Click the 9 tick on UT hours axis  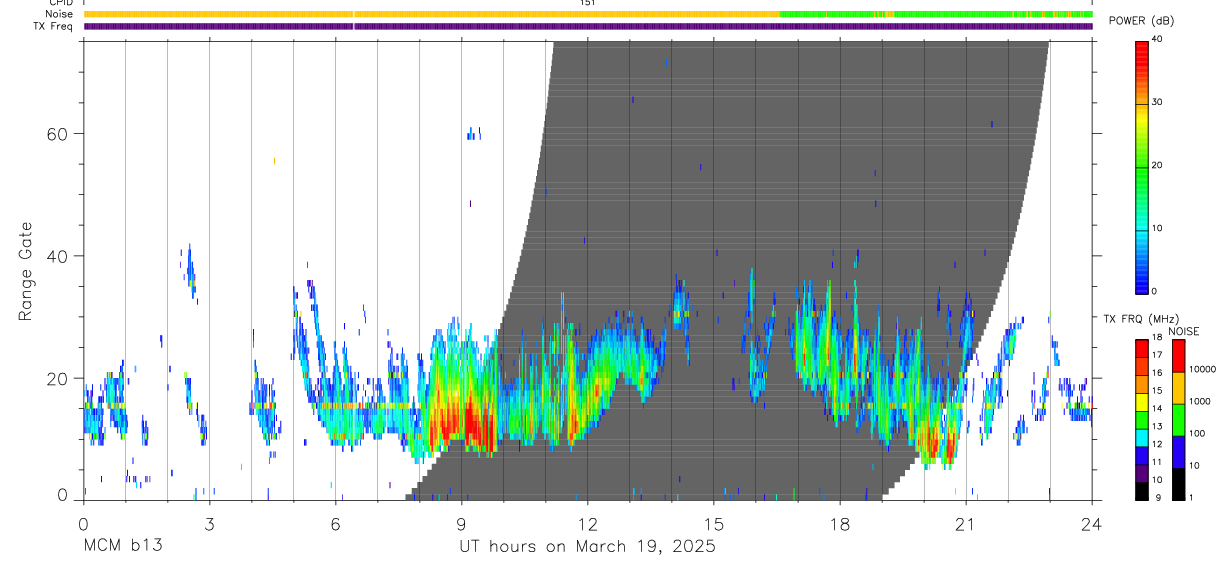[461, 523]
